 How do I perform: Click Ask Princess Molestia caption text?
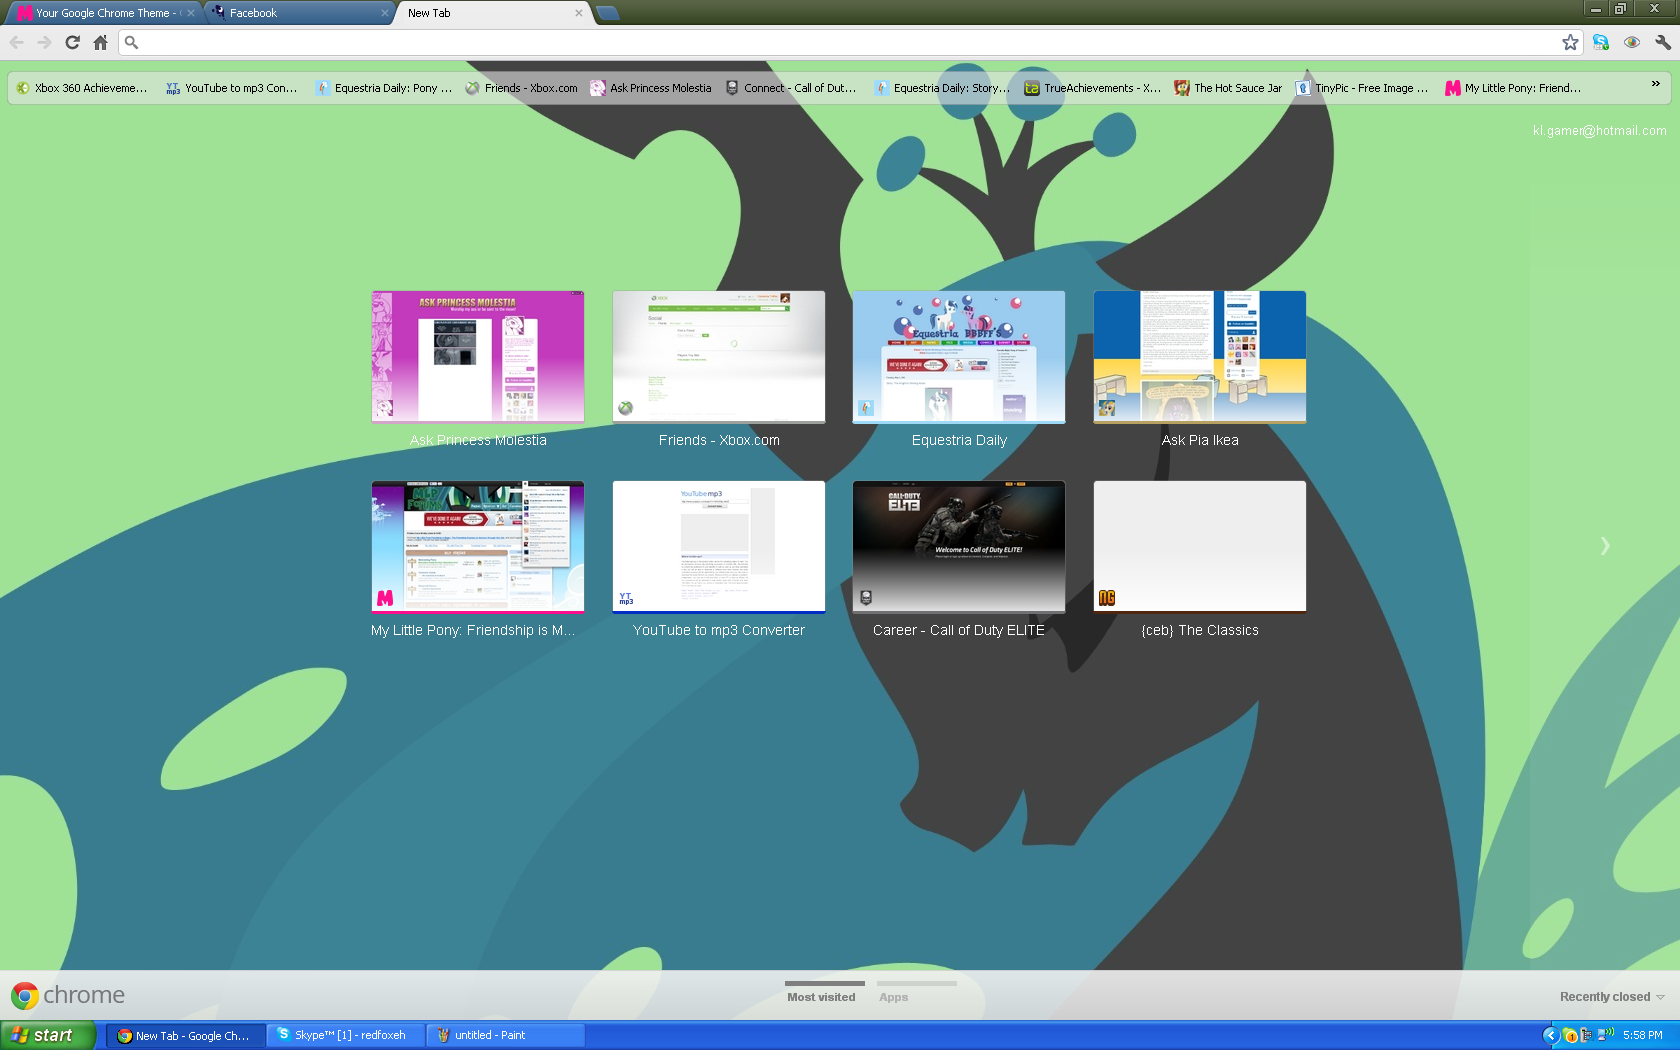478,440
